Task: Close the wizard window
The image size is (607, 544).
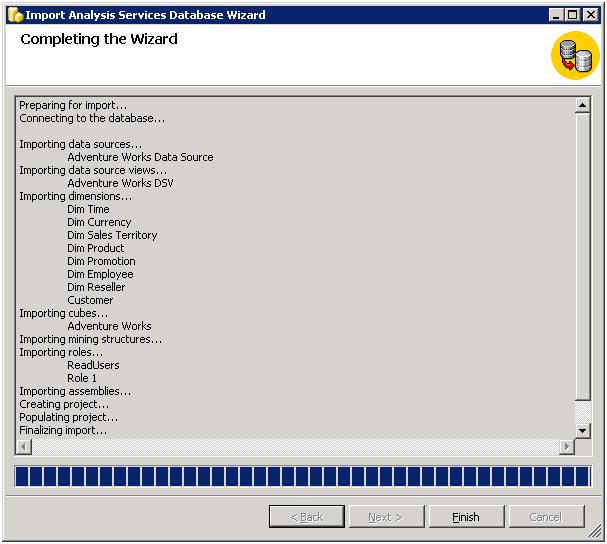Action: [591, 15]
